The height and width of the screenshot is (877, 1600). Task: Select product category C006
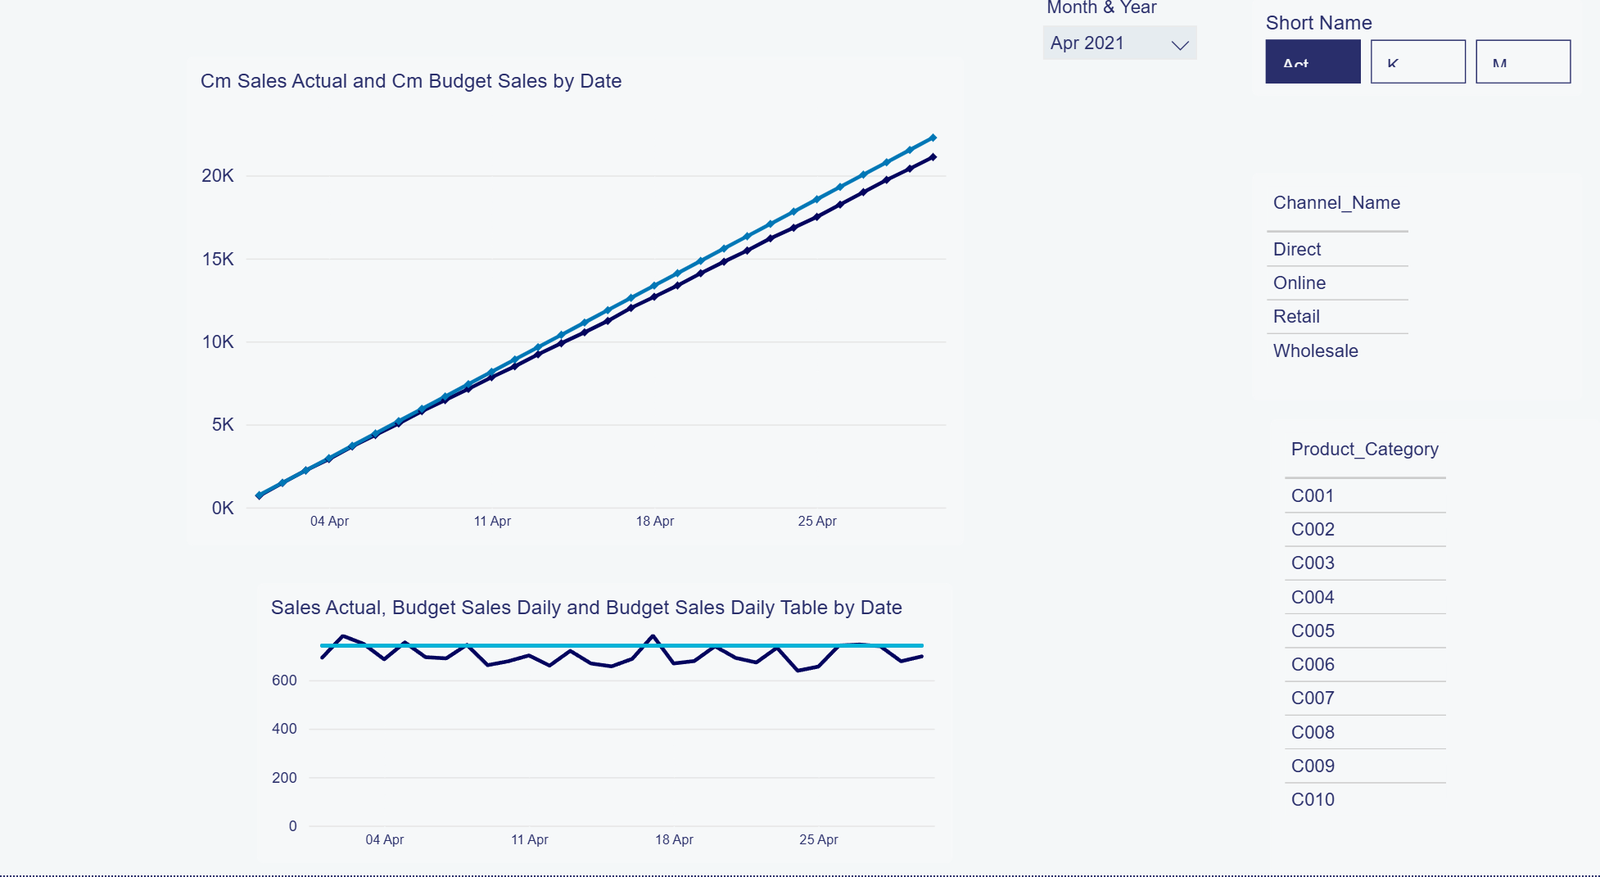point(1365,665)
